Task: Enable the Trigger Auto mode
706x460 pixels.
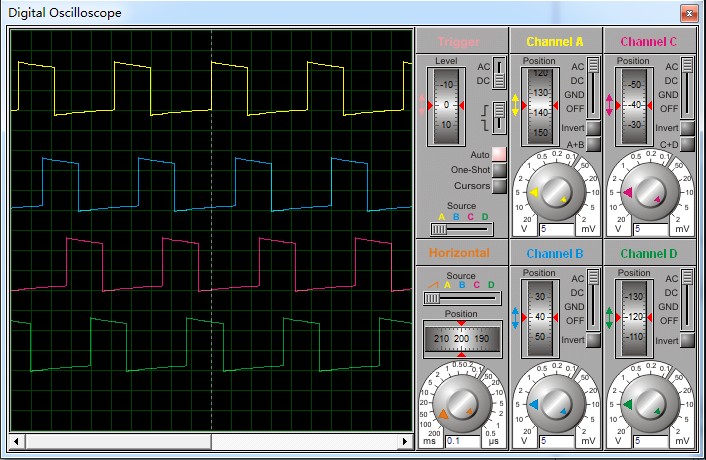Action: [x=498, y=154]
